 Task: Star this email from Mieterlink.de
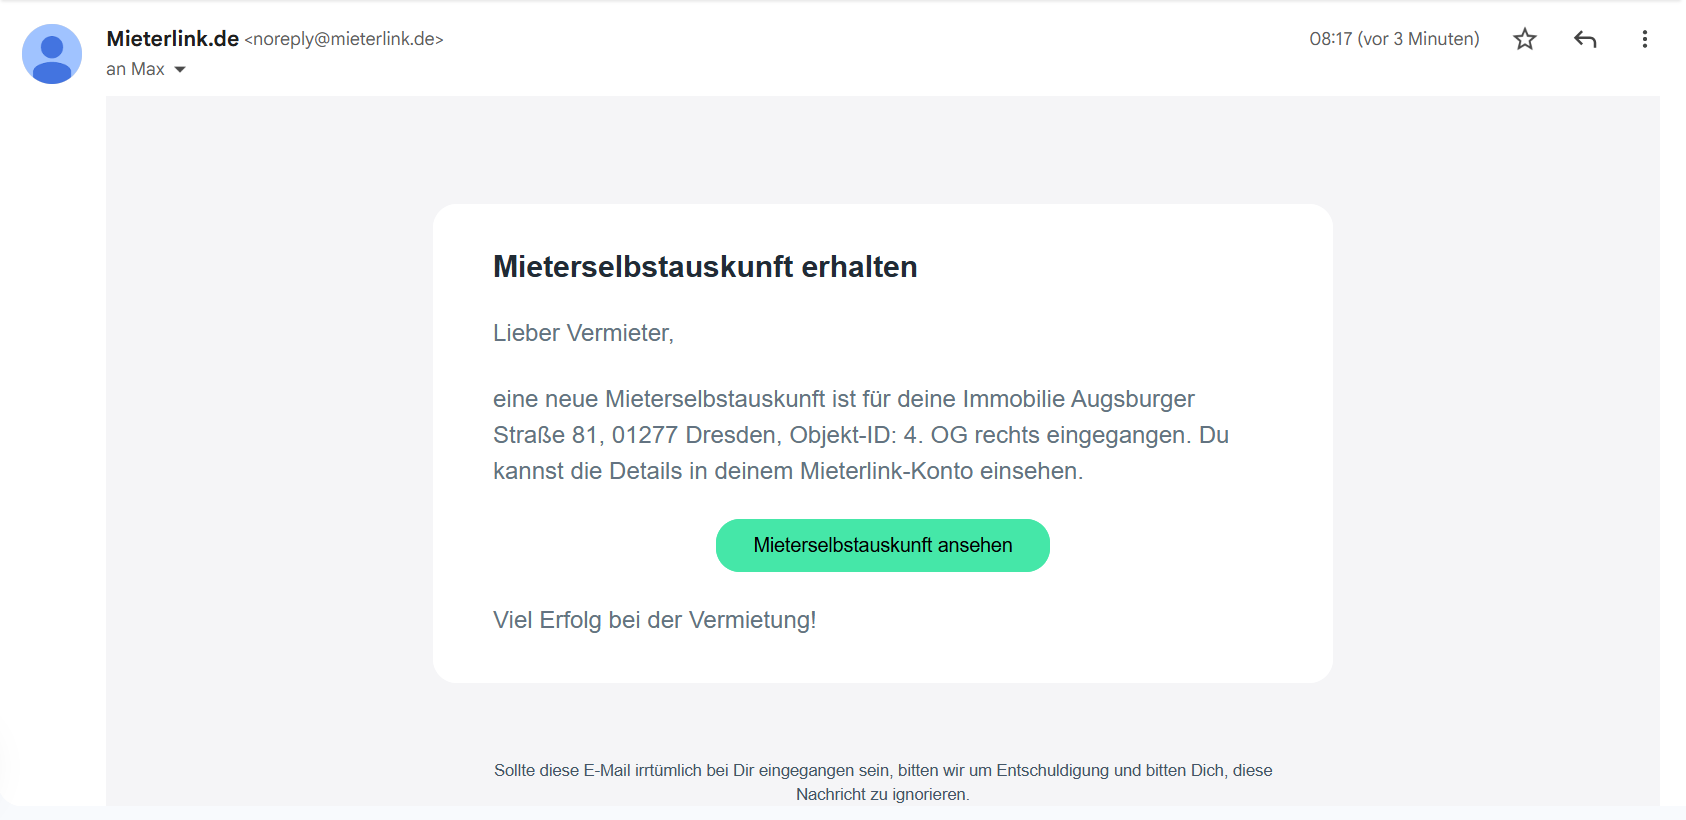pos(1524,39)
